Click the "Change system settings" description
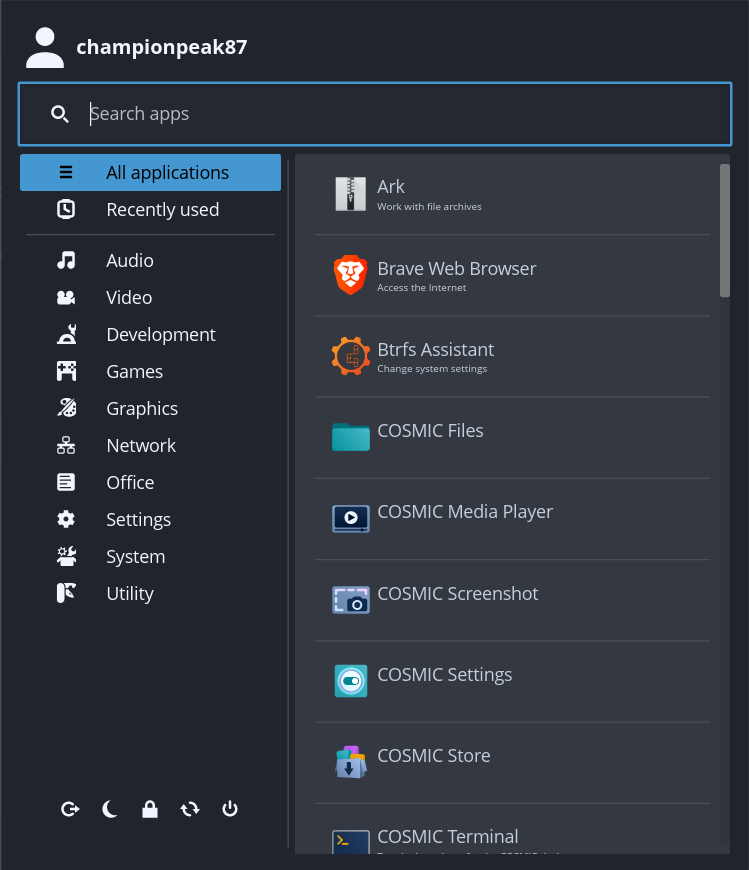This screenshot has height=870, width=749. click(432, 369)
